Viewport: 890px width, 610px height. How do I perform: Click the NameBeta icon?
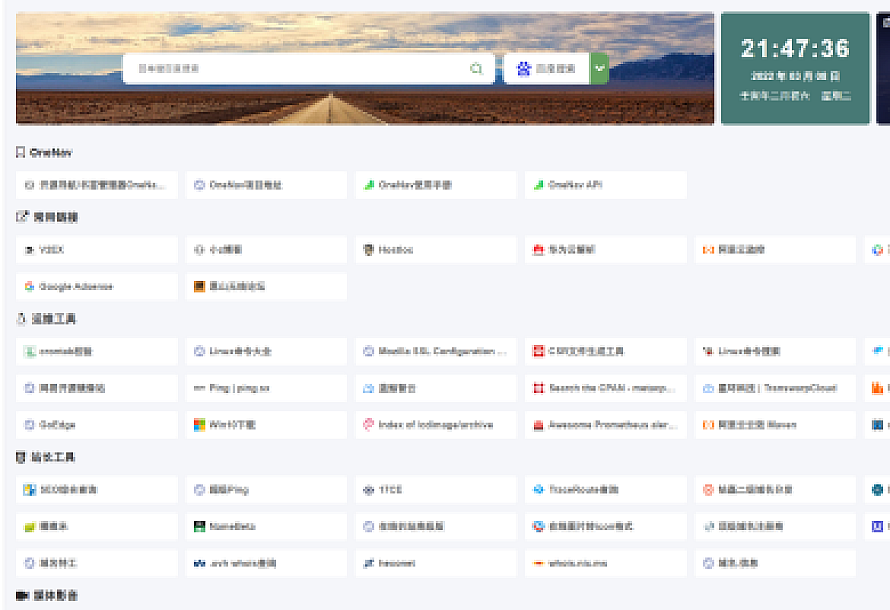pos(199,527)
